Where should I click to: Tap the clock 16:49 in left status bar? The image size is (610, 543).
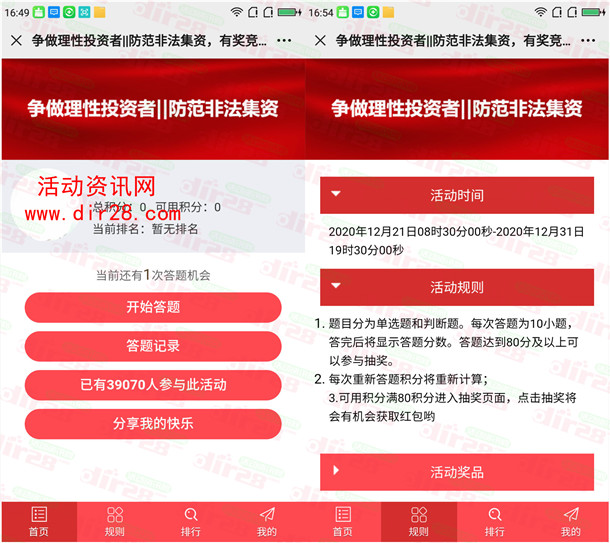(x=17, y=13)
